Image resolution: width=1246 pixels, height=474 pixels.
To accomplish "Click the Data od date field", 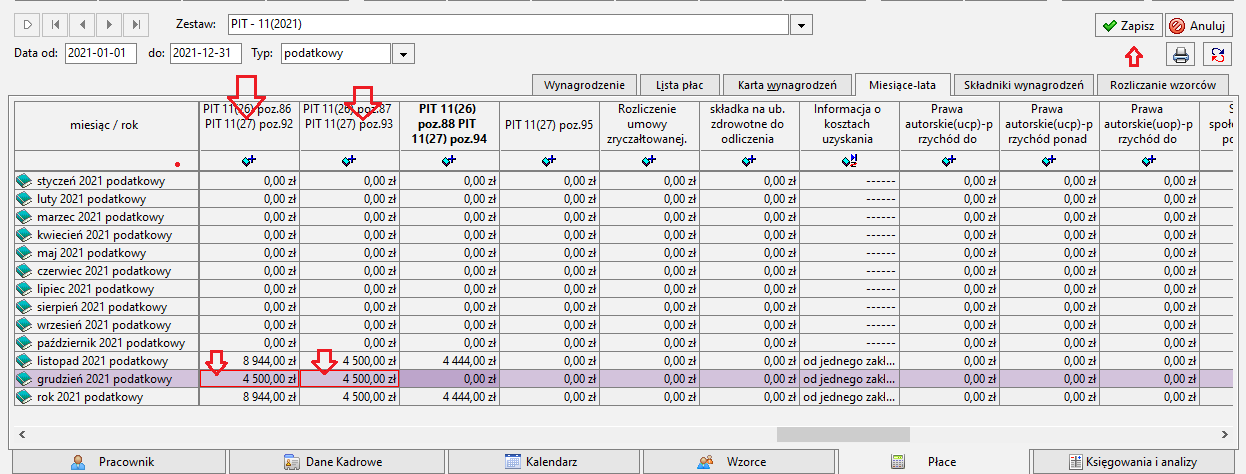I will [100, 53].
